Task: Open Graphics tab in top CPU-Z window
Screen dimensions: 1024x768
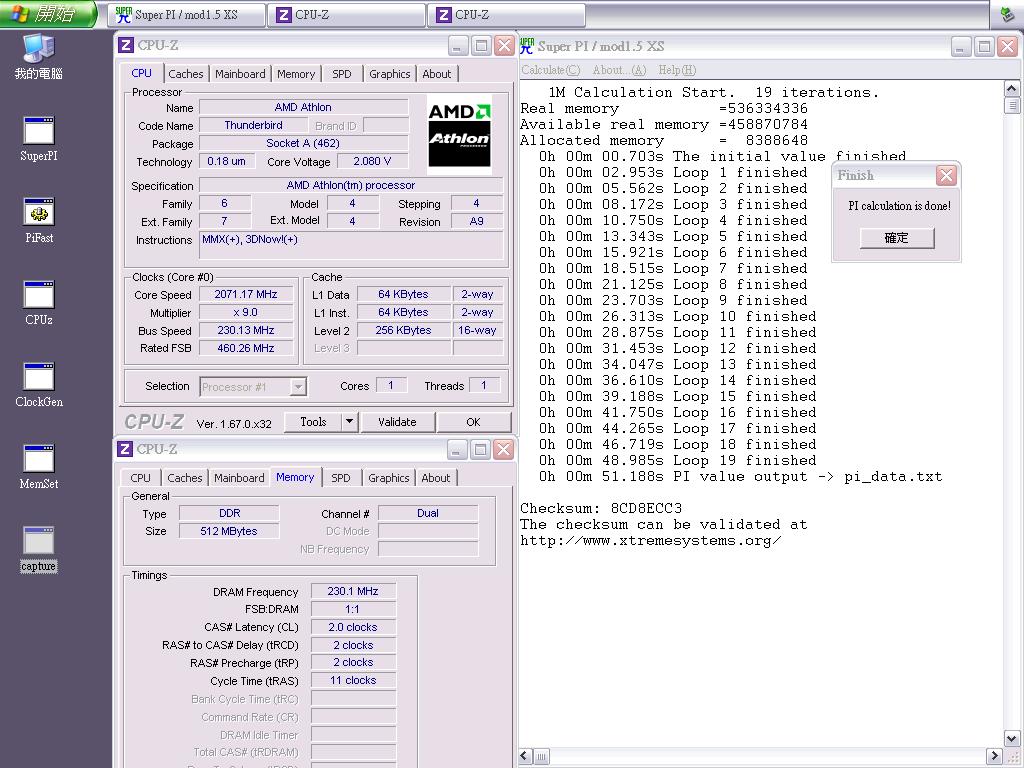Action: pyautogui.click(x=390, y=74)
